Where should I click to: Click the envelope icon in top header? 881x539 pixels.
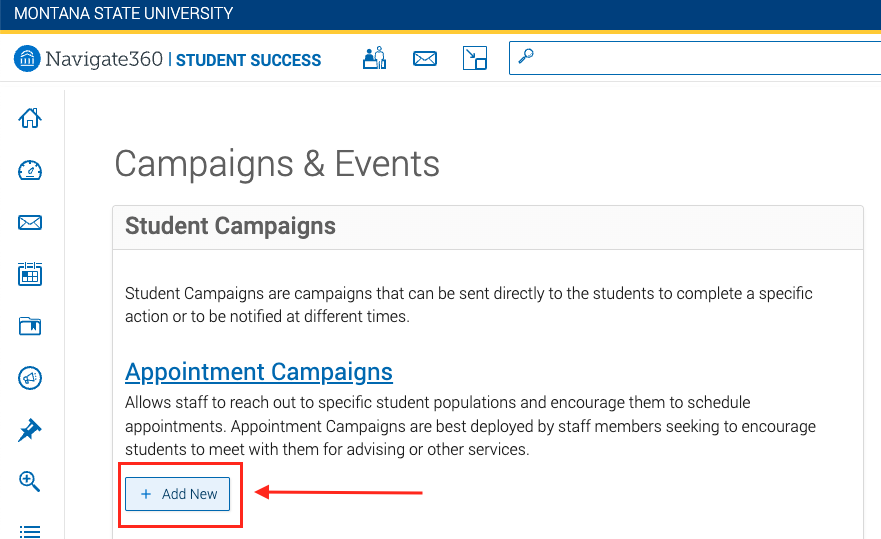(x=425, y=58)
